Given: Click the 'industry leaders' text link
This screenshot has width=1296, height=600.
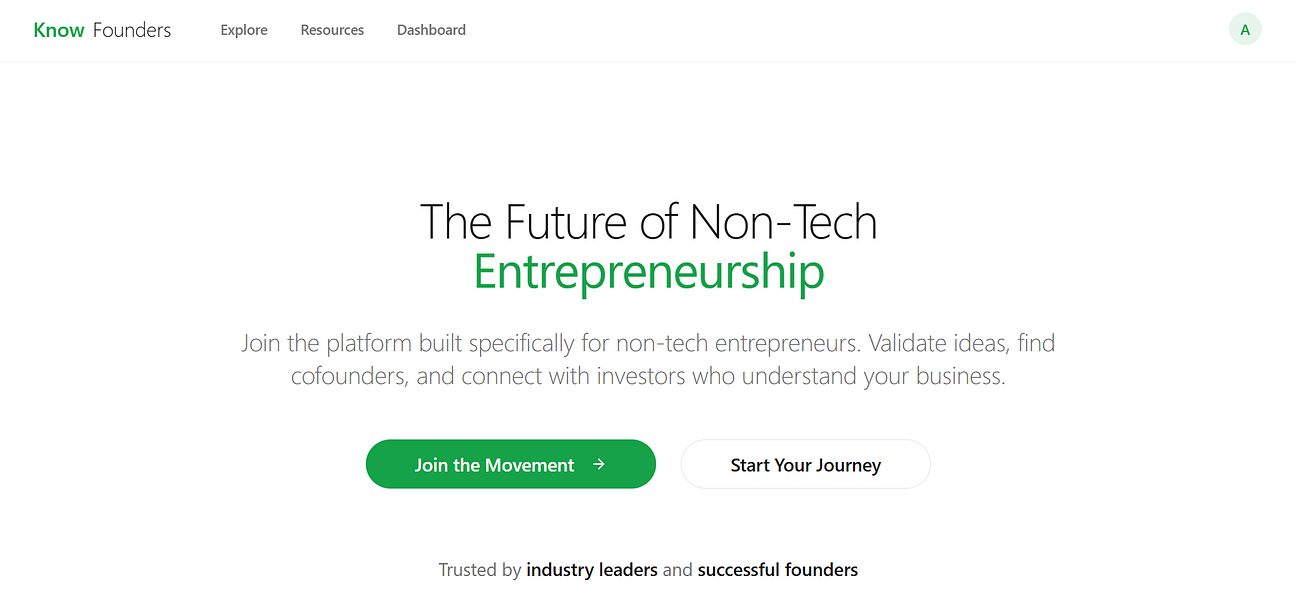Looking at the screenshot, I should click(591, 569).
